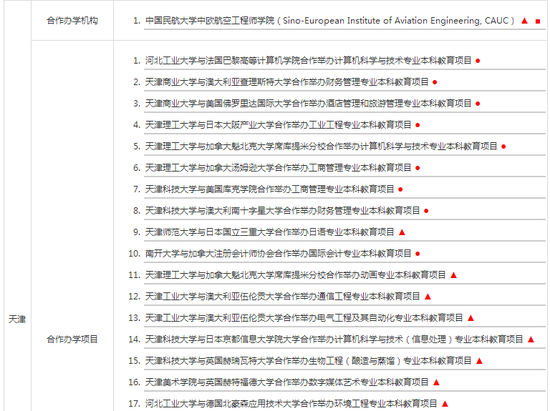Screen dimensions: 550x411
Task: Open 天津师范大学与日本国立三重大学 日语 project link
Action: point(270,232)
